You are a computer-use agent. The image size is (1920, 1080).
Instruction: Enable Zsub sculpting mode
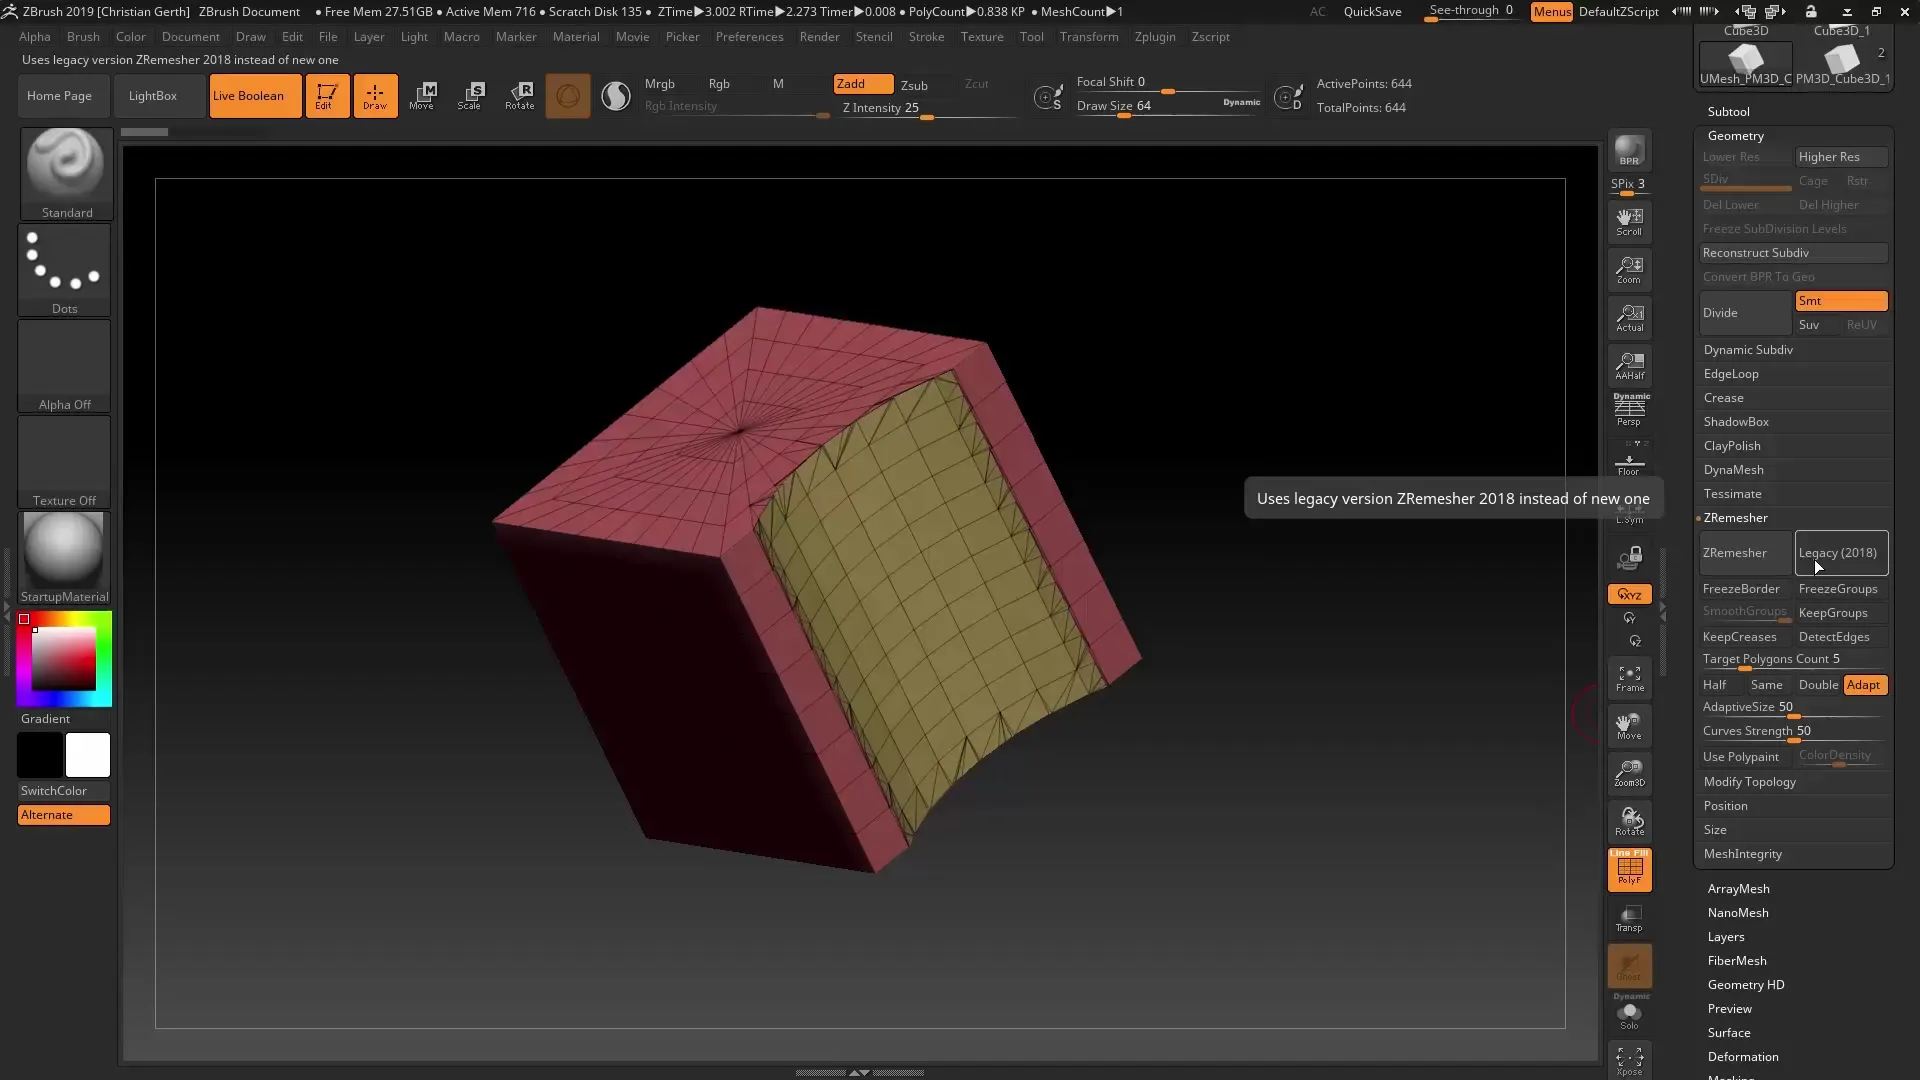[914, 85]
